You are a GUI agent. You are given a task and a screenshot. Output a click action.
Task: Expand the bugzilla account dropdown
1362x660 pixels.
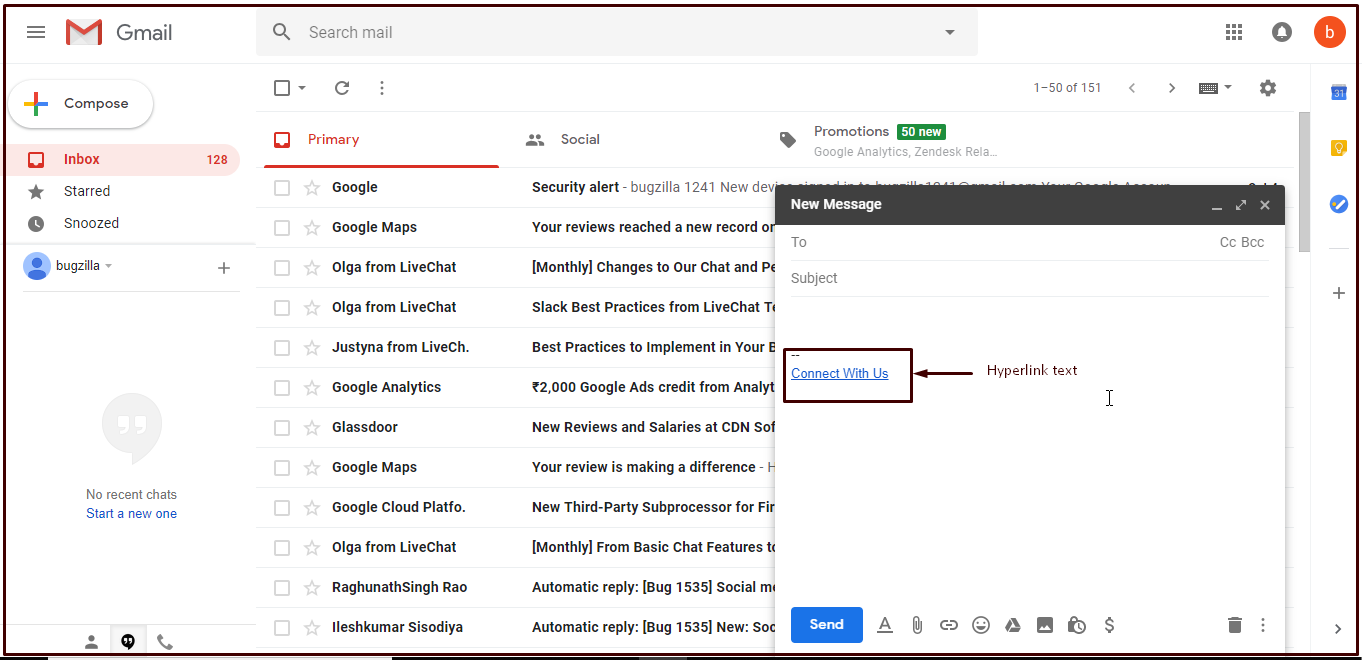click(109, 266)
